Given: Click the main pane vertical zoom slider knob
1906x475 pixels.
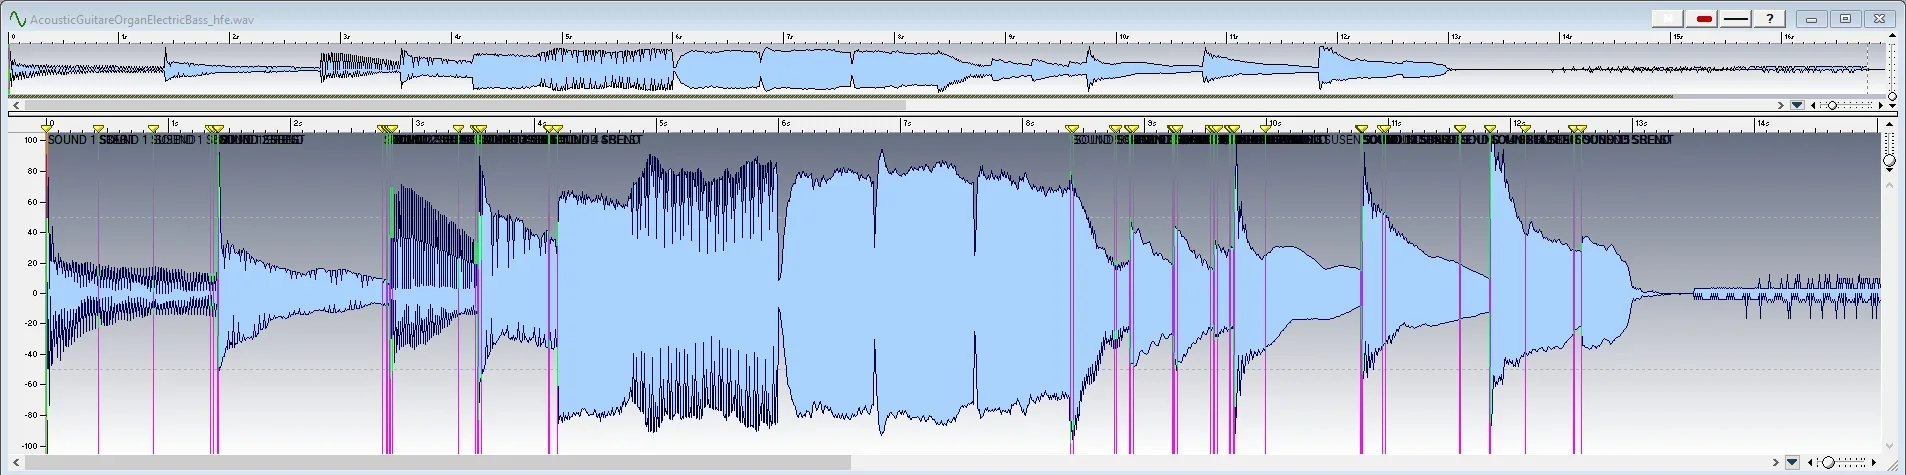Looking at the screenshot, I should (x=1889, y=160).
